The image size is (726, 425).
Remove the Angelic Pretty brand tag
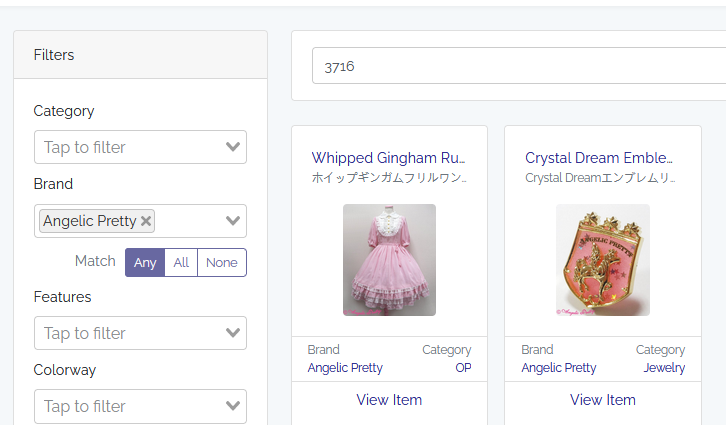tap(147, 221)
